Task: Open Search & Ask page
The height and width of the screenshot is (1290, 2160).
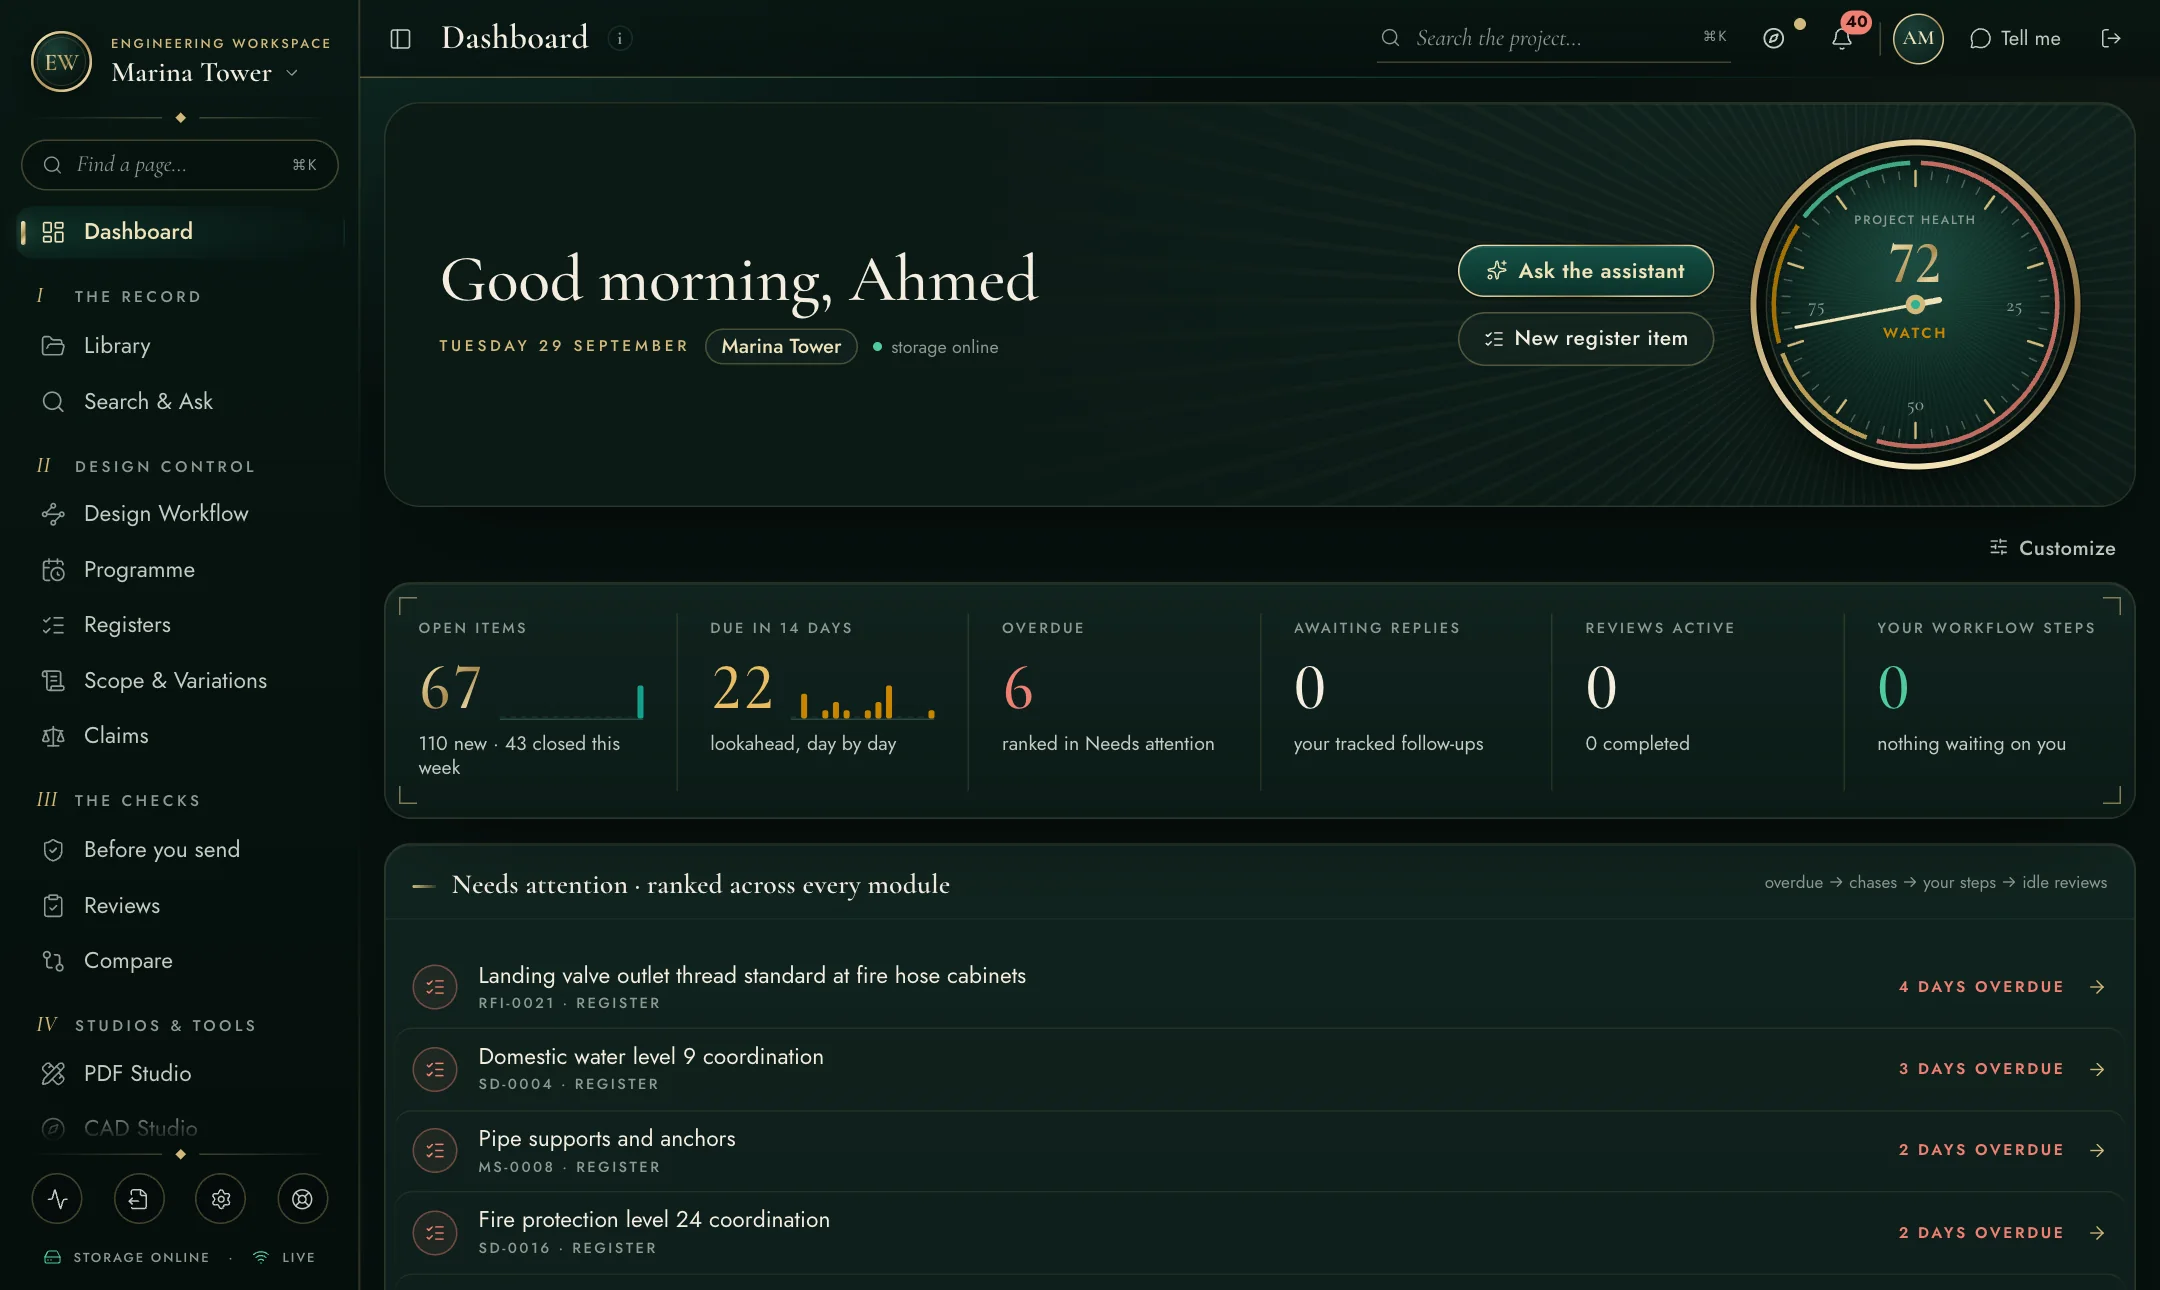Action: 180,402
